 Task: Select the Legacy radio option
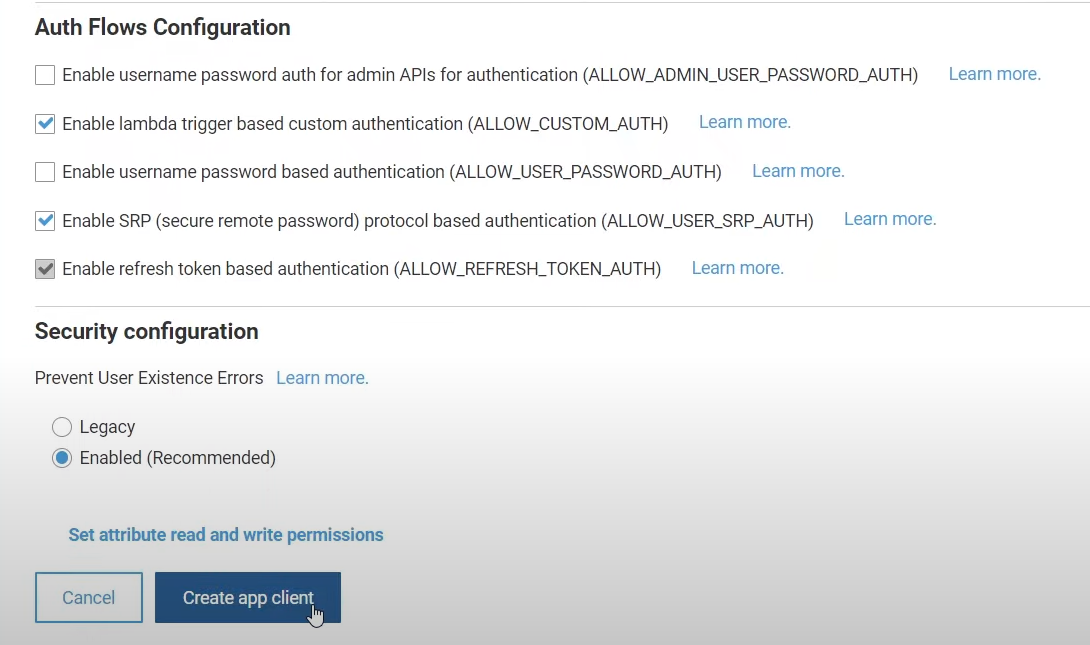62,427
